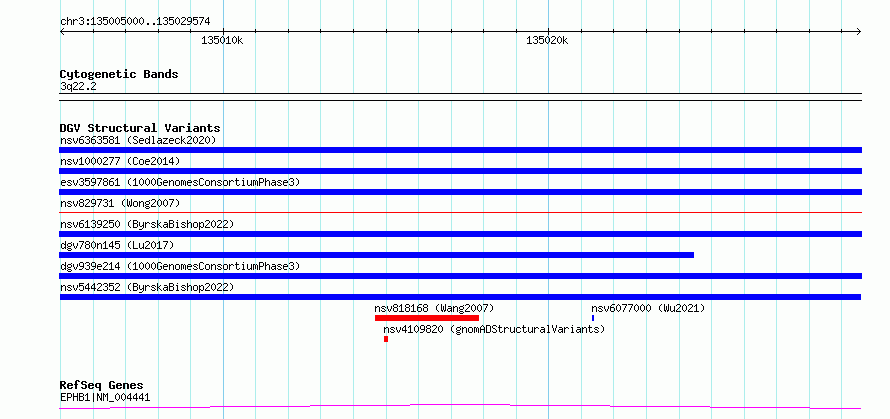Click the nsv829731 (Wong2007) label

tap(120, 203)
